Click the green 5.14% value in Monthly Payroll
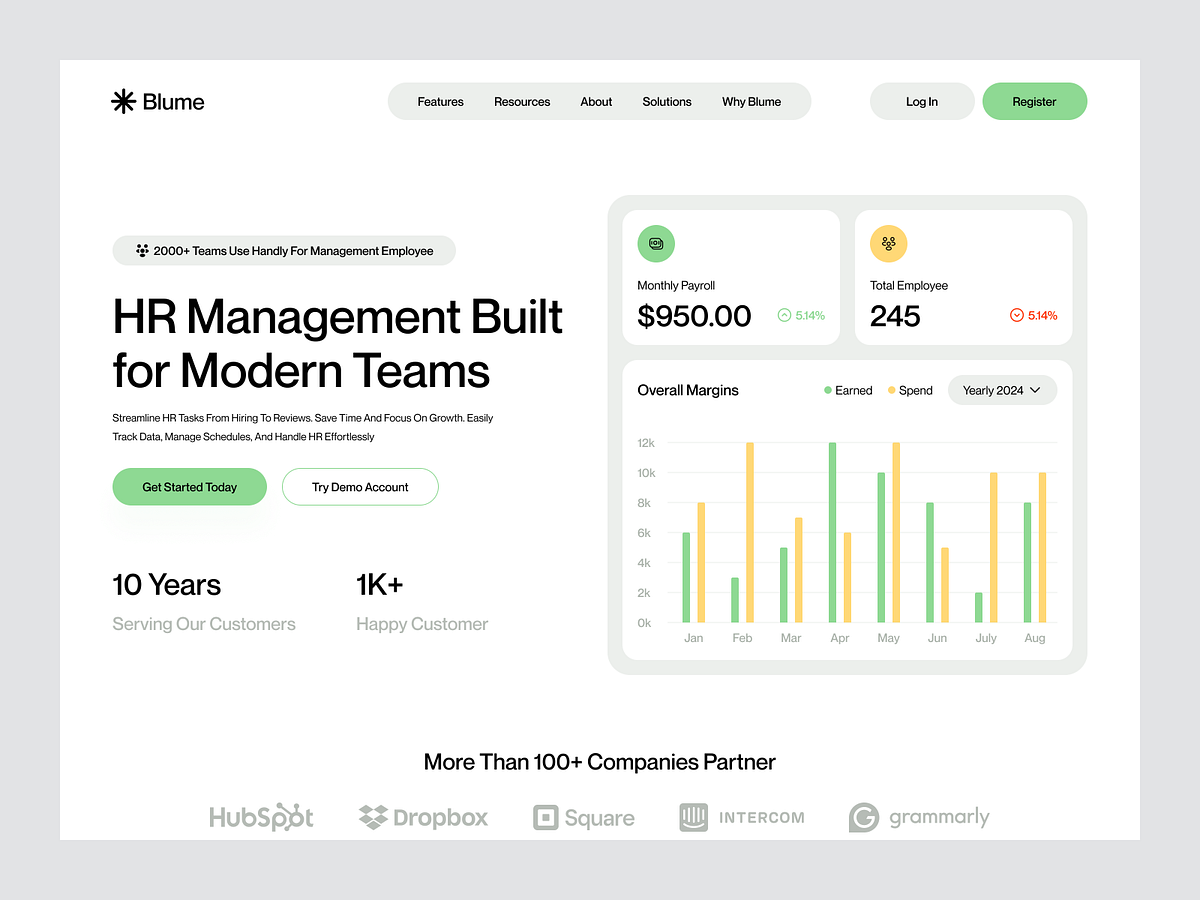The image size is (1200, 900). (x=811, y=315)
